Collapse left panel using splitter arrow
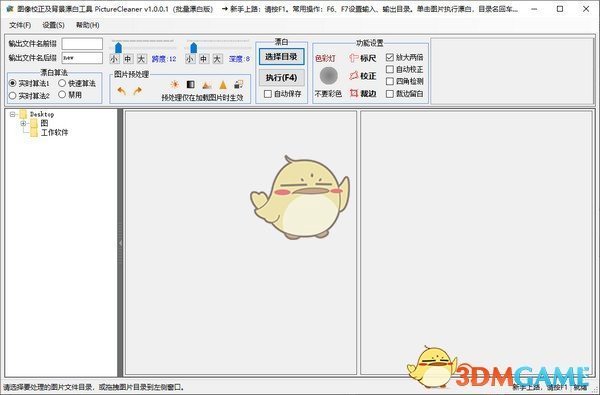Viewport: 600px width, 395px height. click(120, 243)
